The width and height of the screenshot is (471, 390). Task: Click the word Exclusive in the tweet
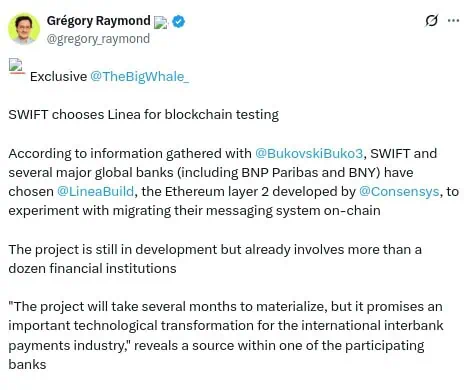click(x=58, y=77)
